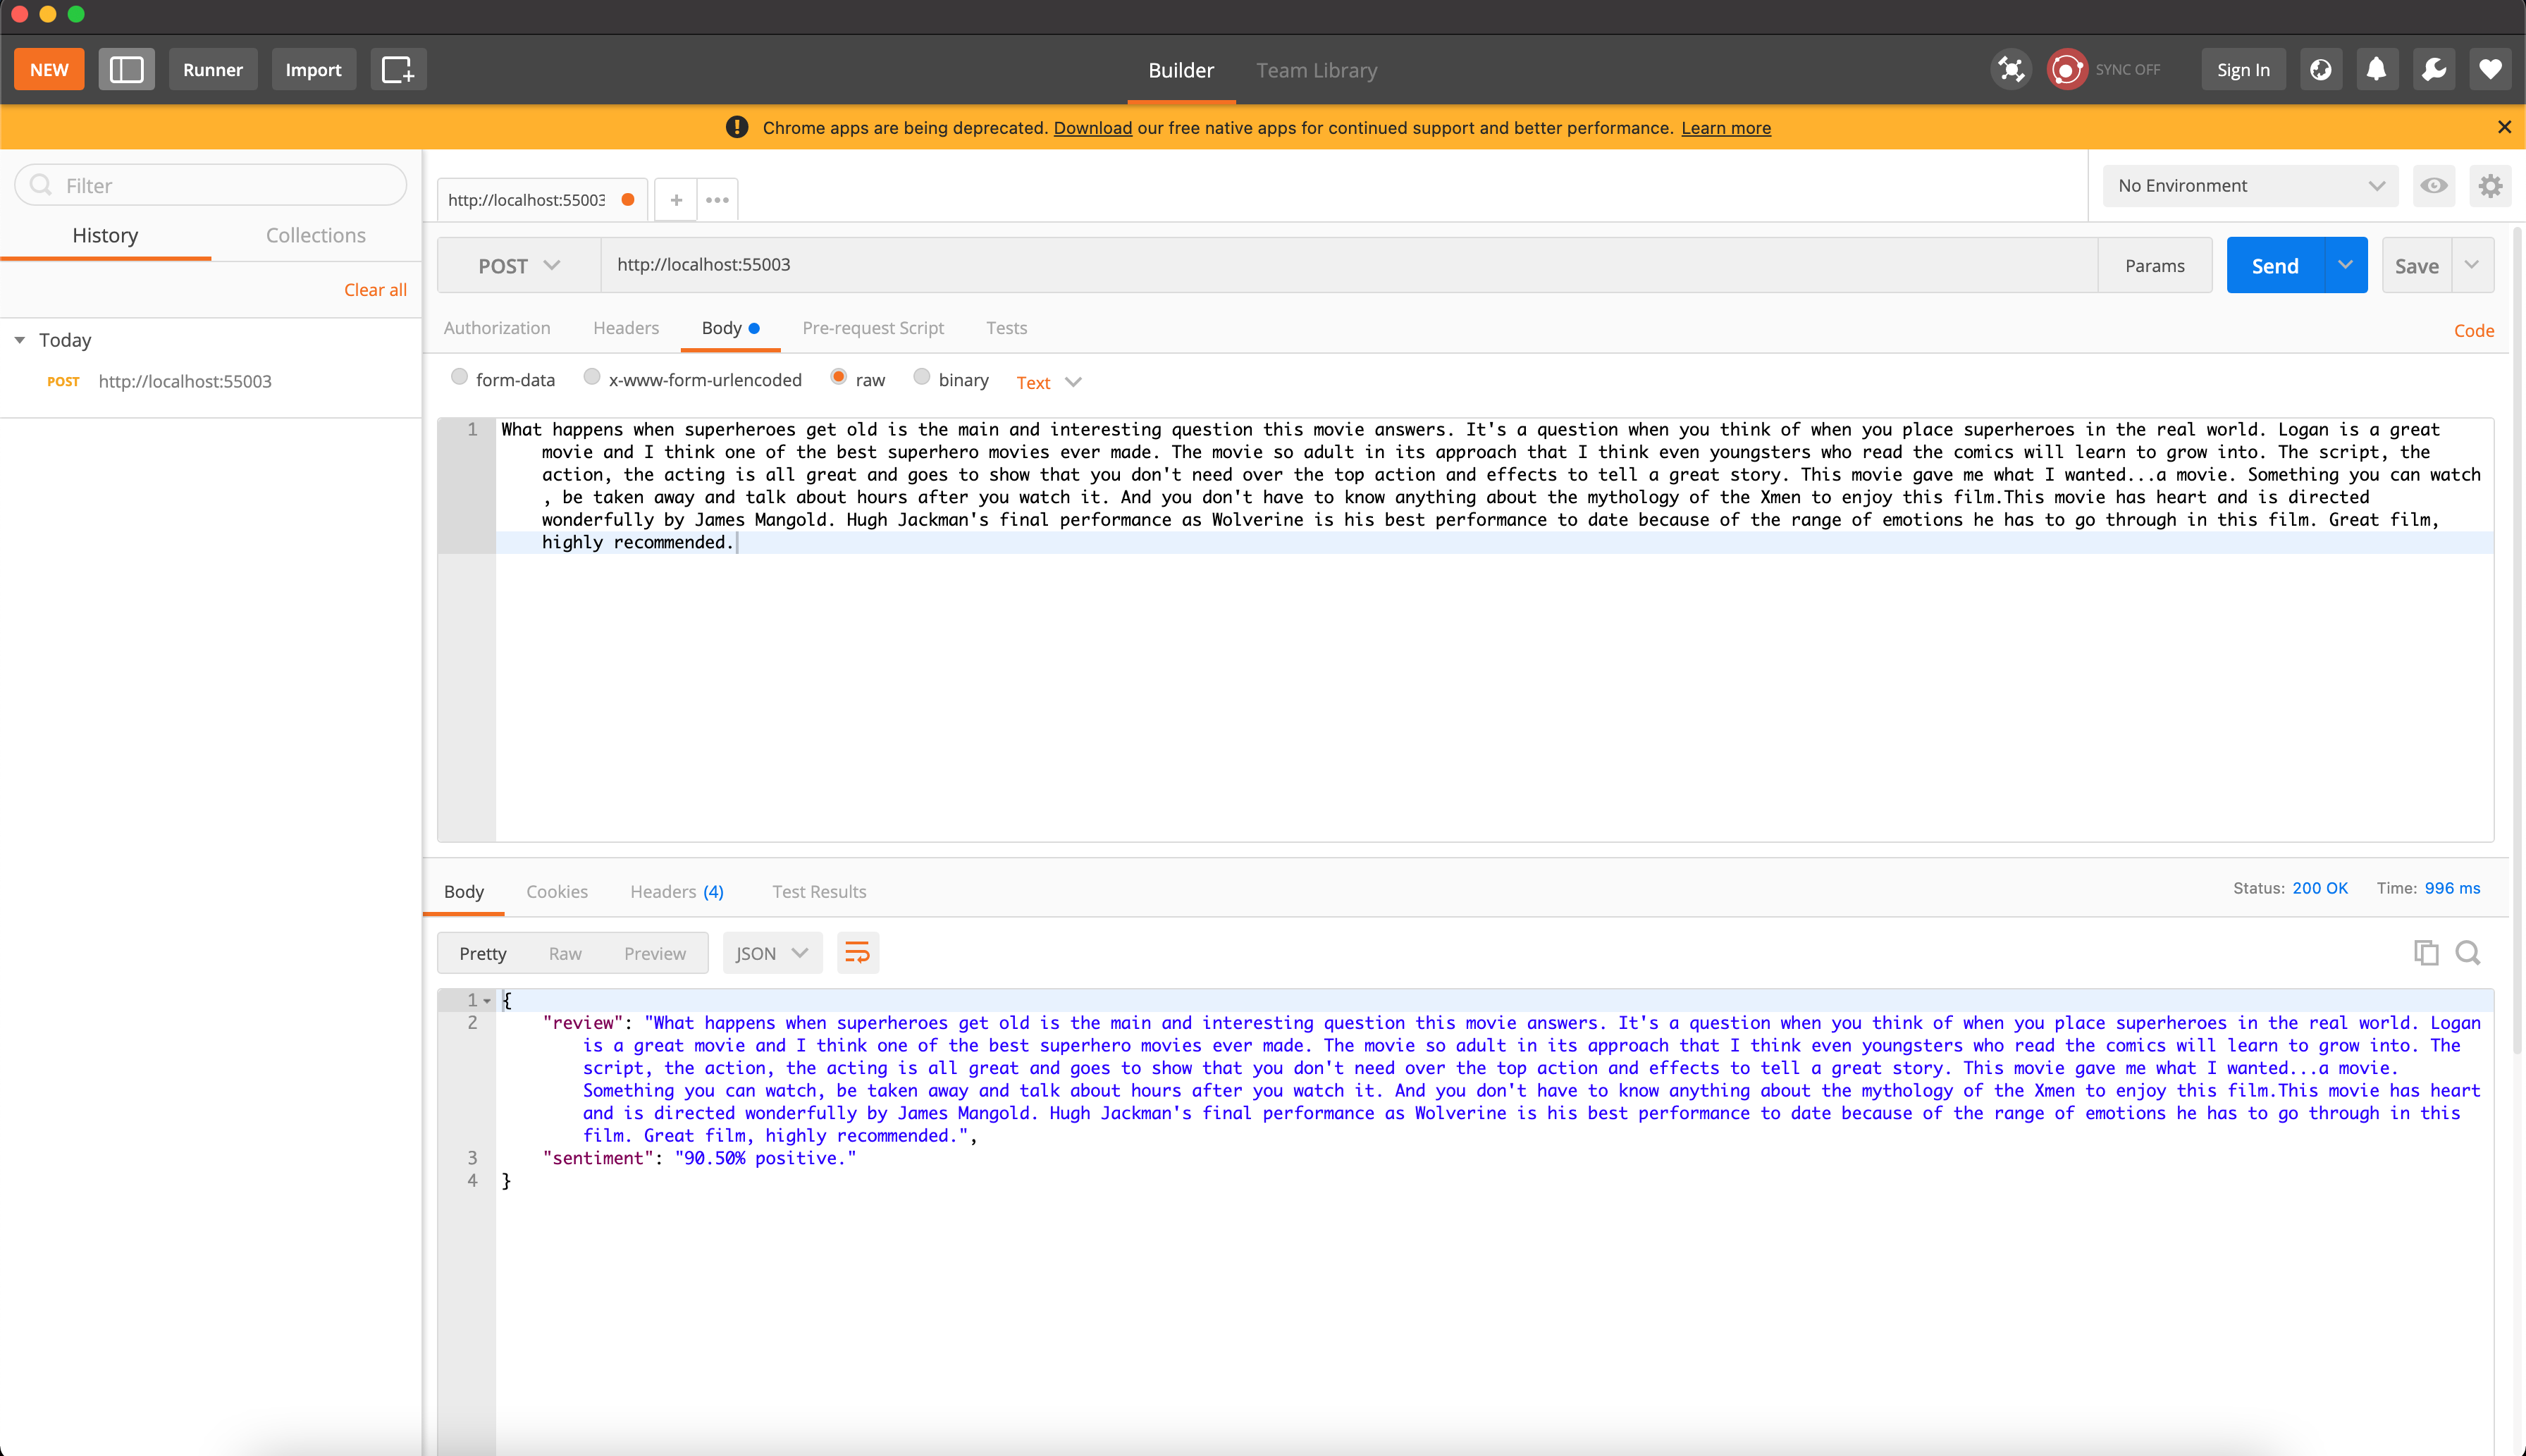Image resolution: width=2526 pixels, height=1456 pixels.
Task: Open the JSON format dropdown
Action: click(771, 953)
